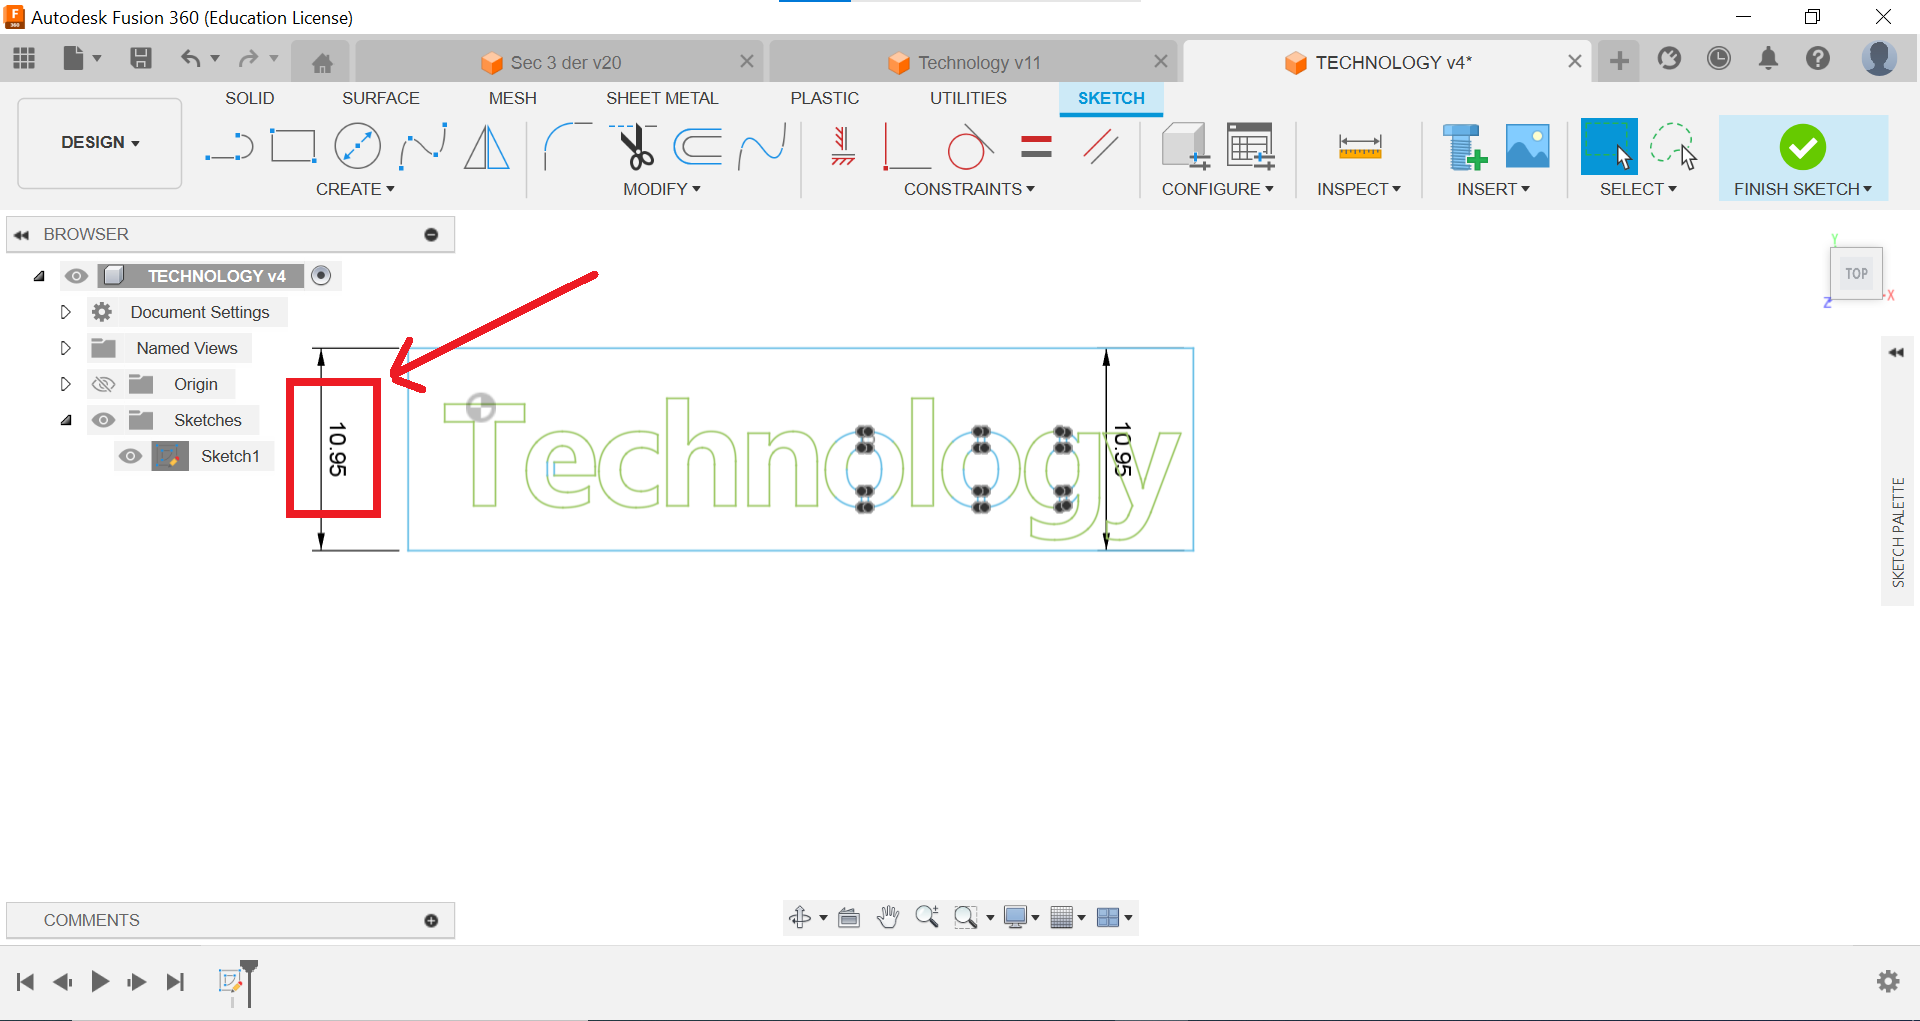Select the Center Diameter Circle tool
1920x1021 pixels.
[357, 146]
